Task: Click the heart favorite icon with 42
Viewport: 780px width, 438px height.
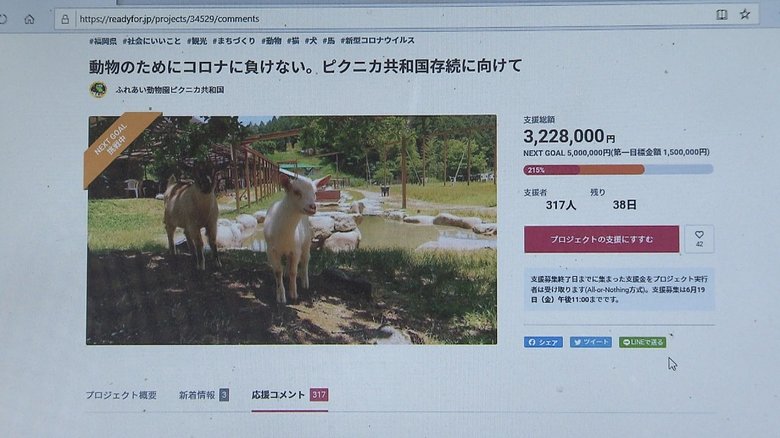Action: point(699,239)
